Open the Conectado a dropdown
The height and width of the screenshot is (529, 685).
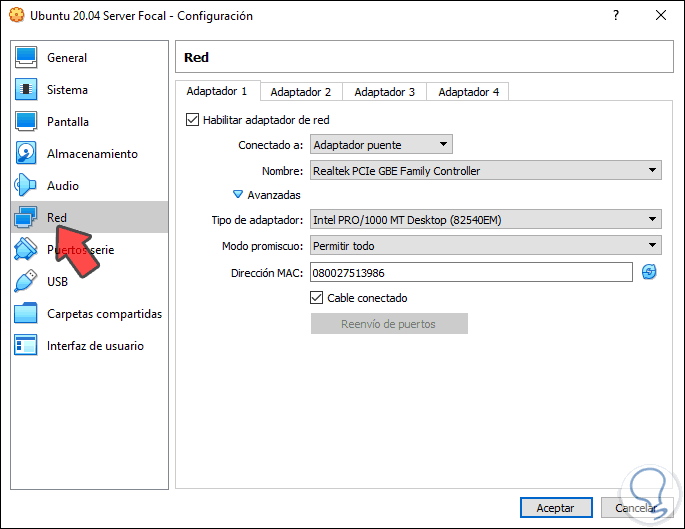(x=381, y=145)
